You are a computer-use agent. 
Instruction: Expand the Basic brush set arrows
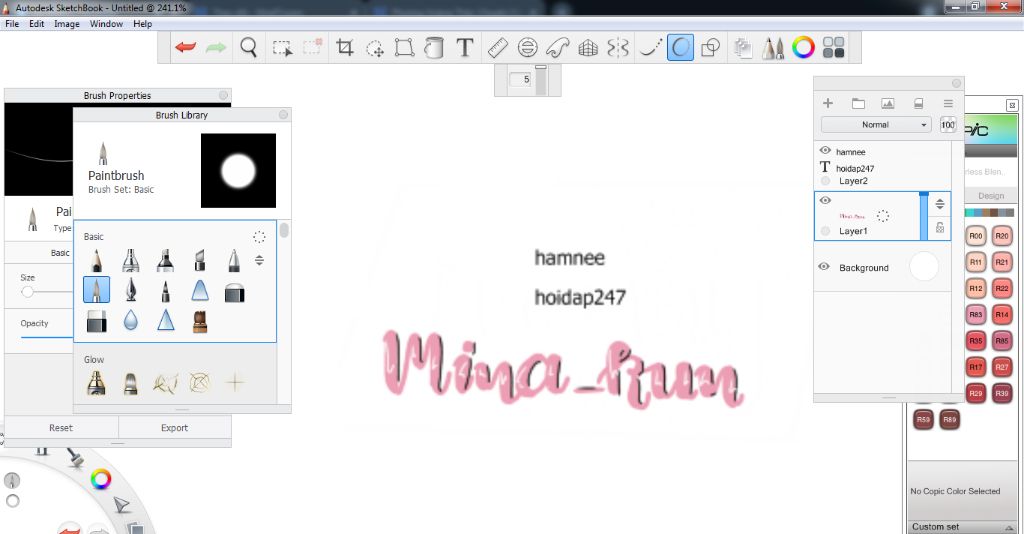pos(259,260)
